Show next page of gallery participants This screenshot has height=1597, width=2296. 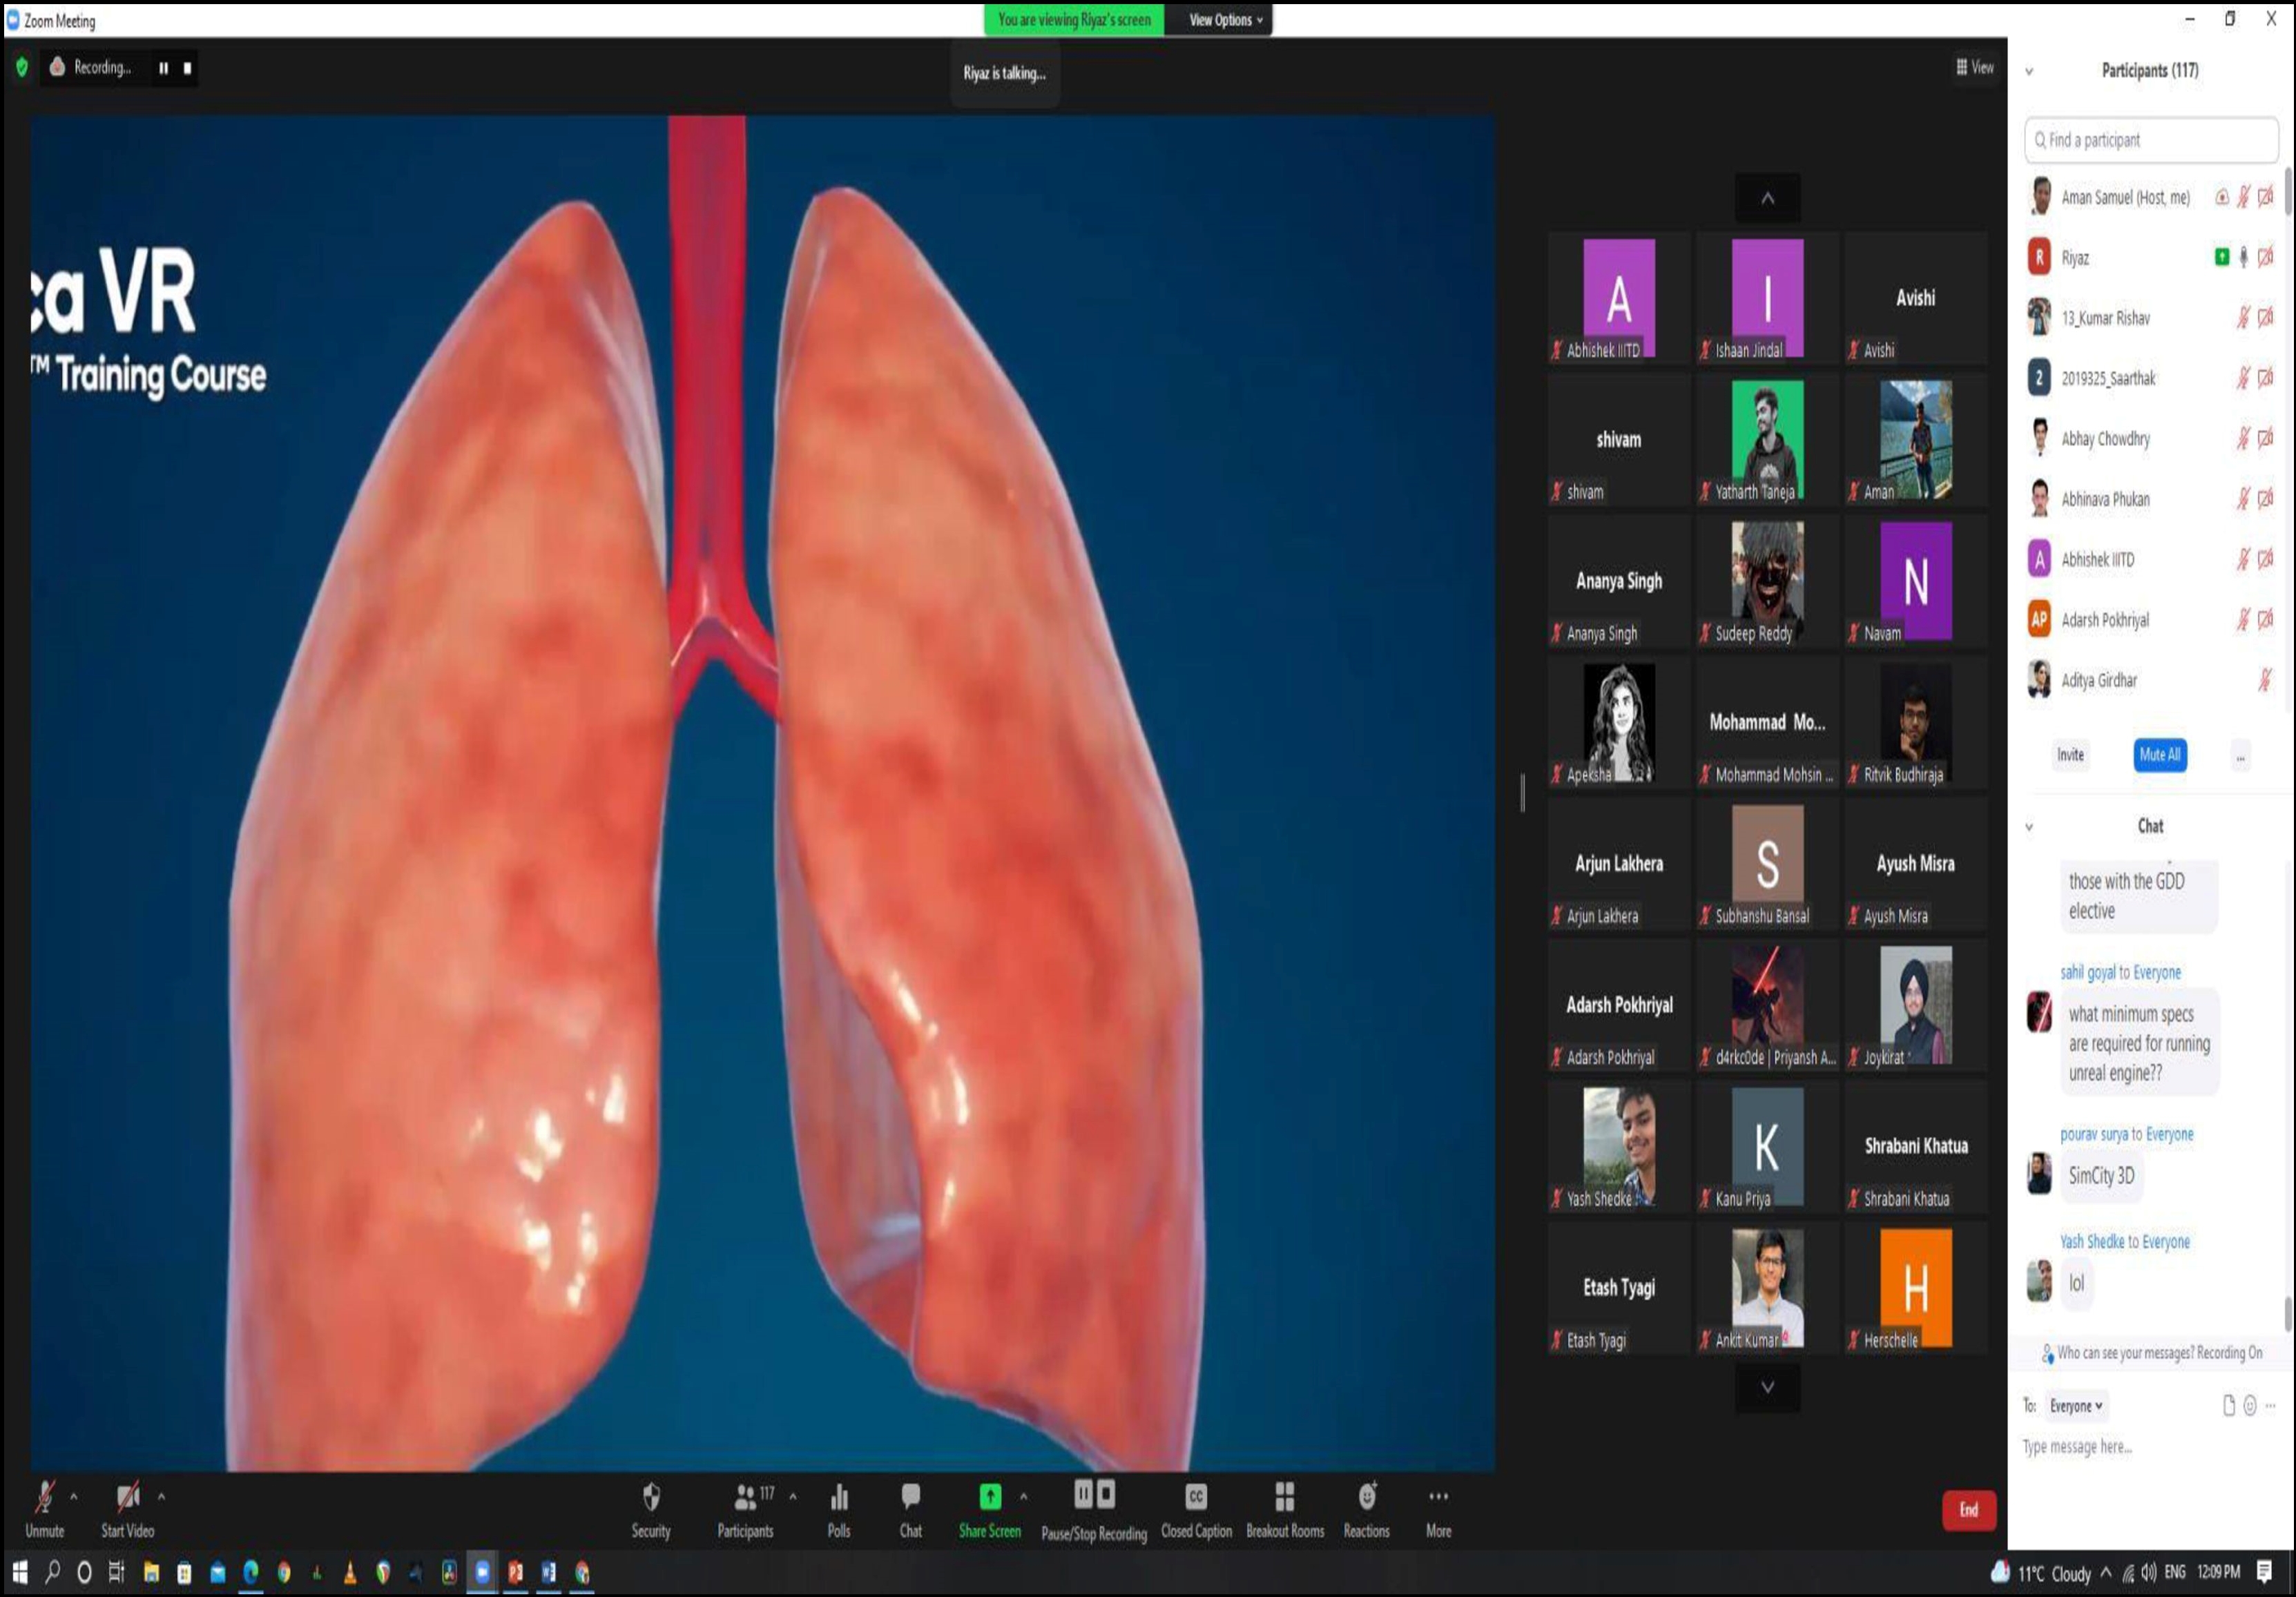[1767, 1387]
